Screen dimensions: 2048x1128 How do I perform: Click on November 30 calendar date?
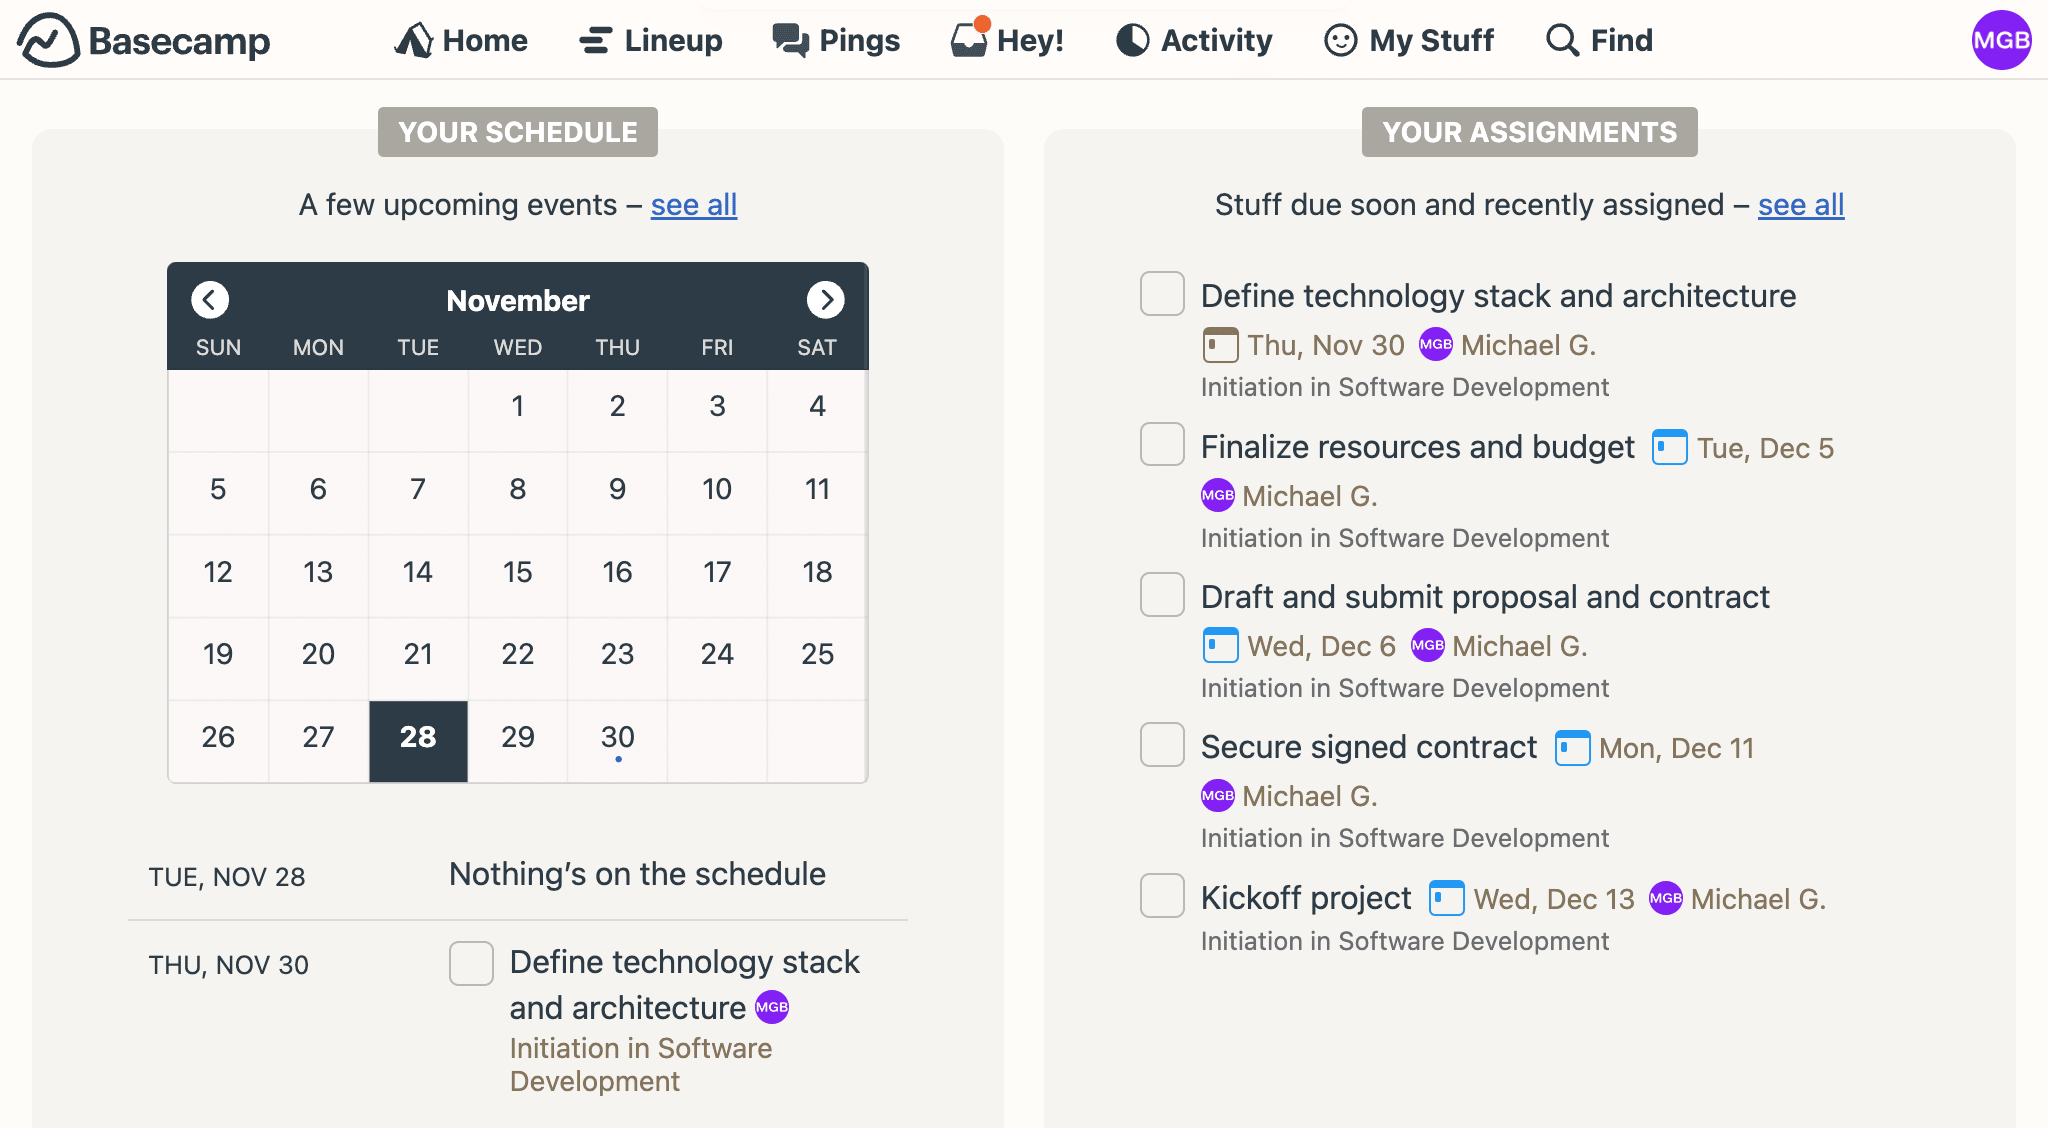[616, 738]
